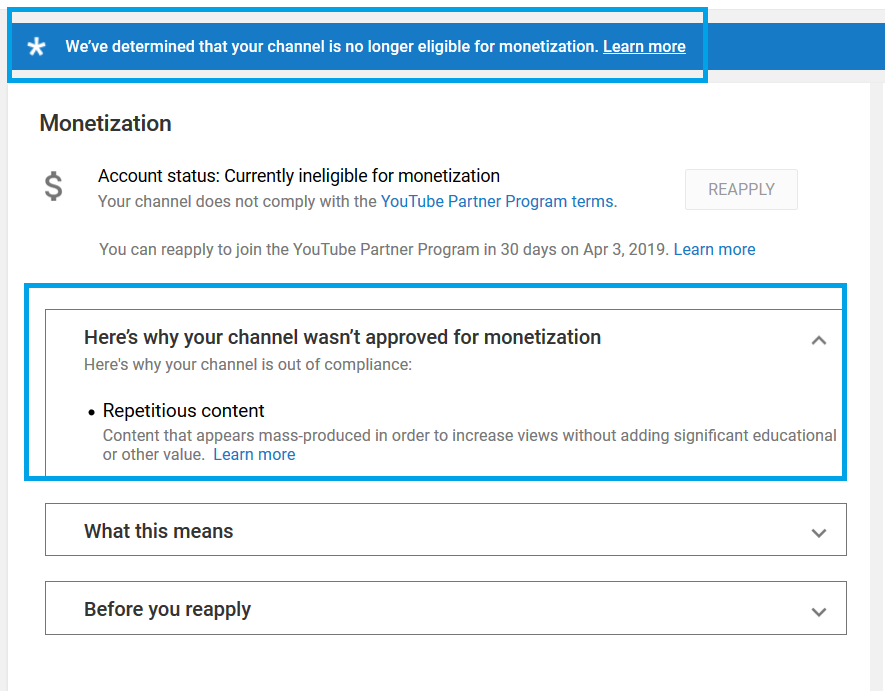This screenshot has height=691, width=885.
Task: Collapse the 'wasn't approved for monetization' section
Action: coord(818,340)
